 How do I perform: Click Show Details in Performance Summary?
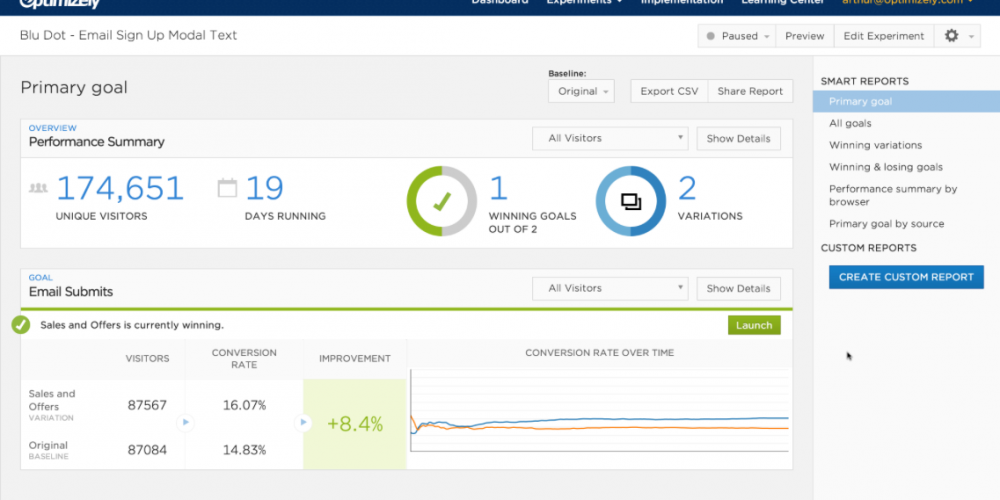739,138
